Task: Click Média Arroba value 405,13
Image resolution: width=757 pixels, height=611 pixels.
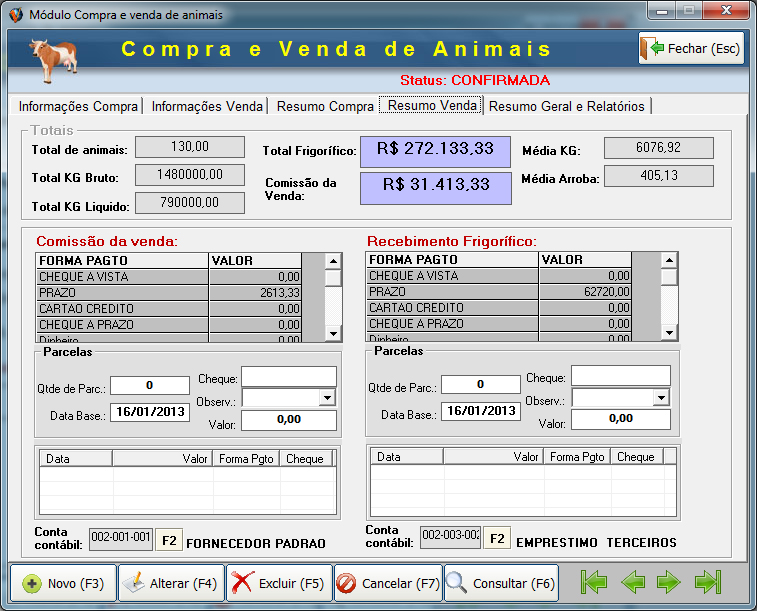Action: [659, 176]
